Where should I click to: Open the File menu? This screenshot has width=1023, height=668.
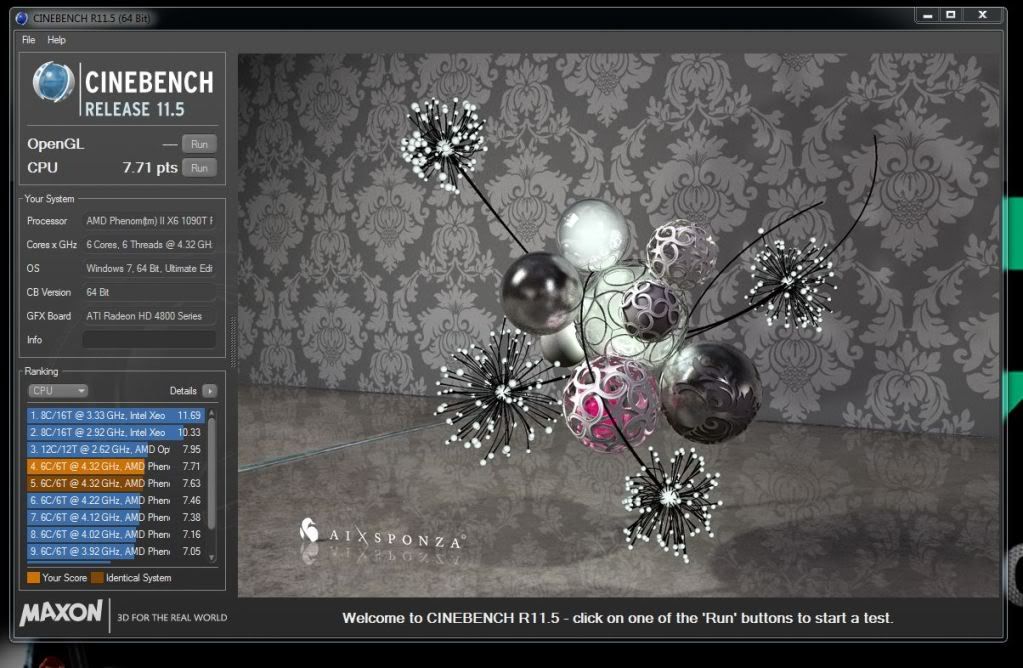(29, 40)
